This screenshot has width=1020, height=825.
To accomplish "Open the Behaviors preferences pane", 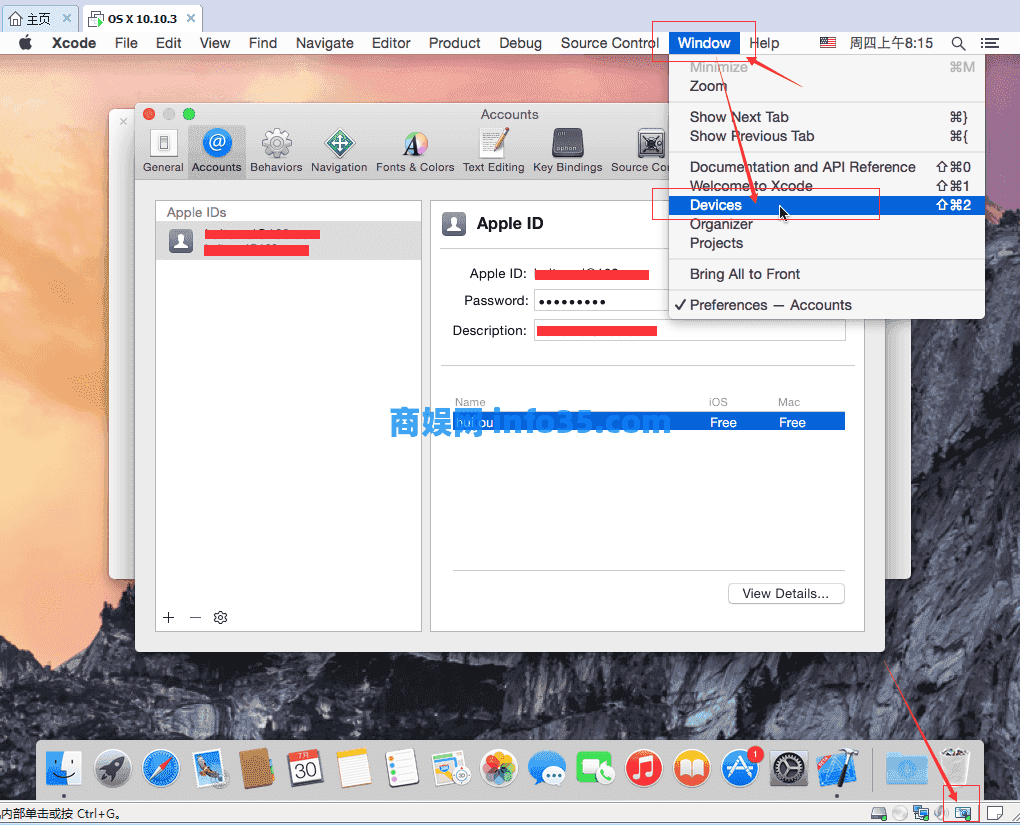I will click(276, 151).
